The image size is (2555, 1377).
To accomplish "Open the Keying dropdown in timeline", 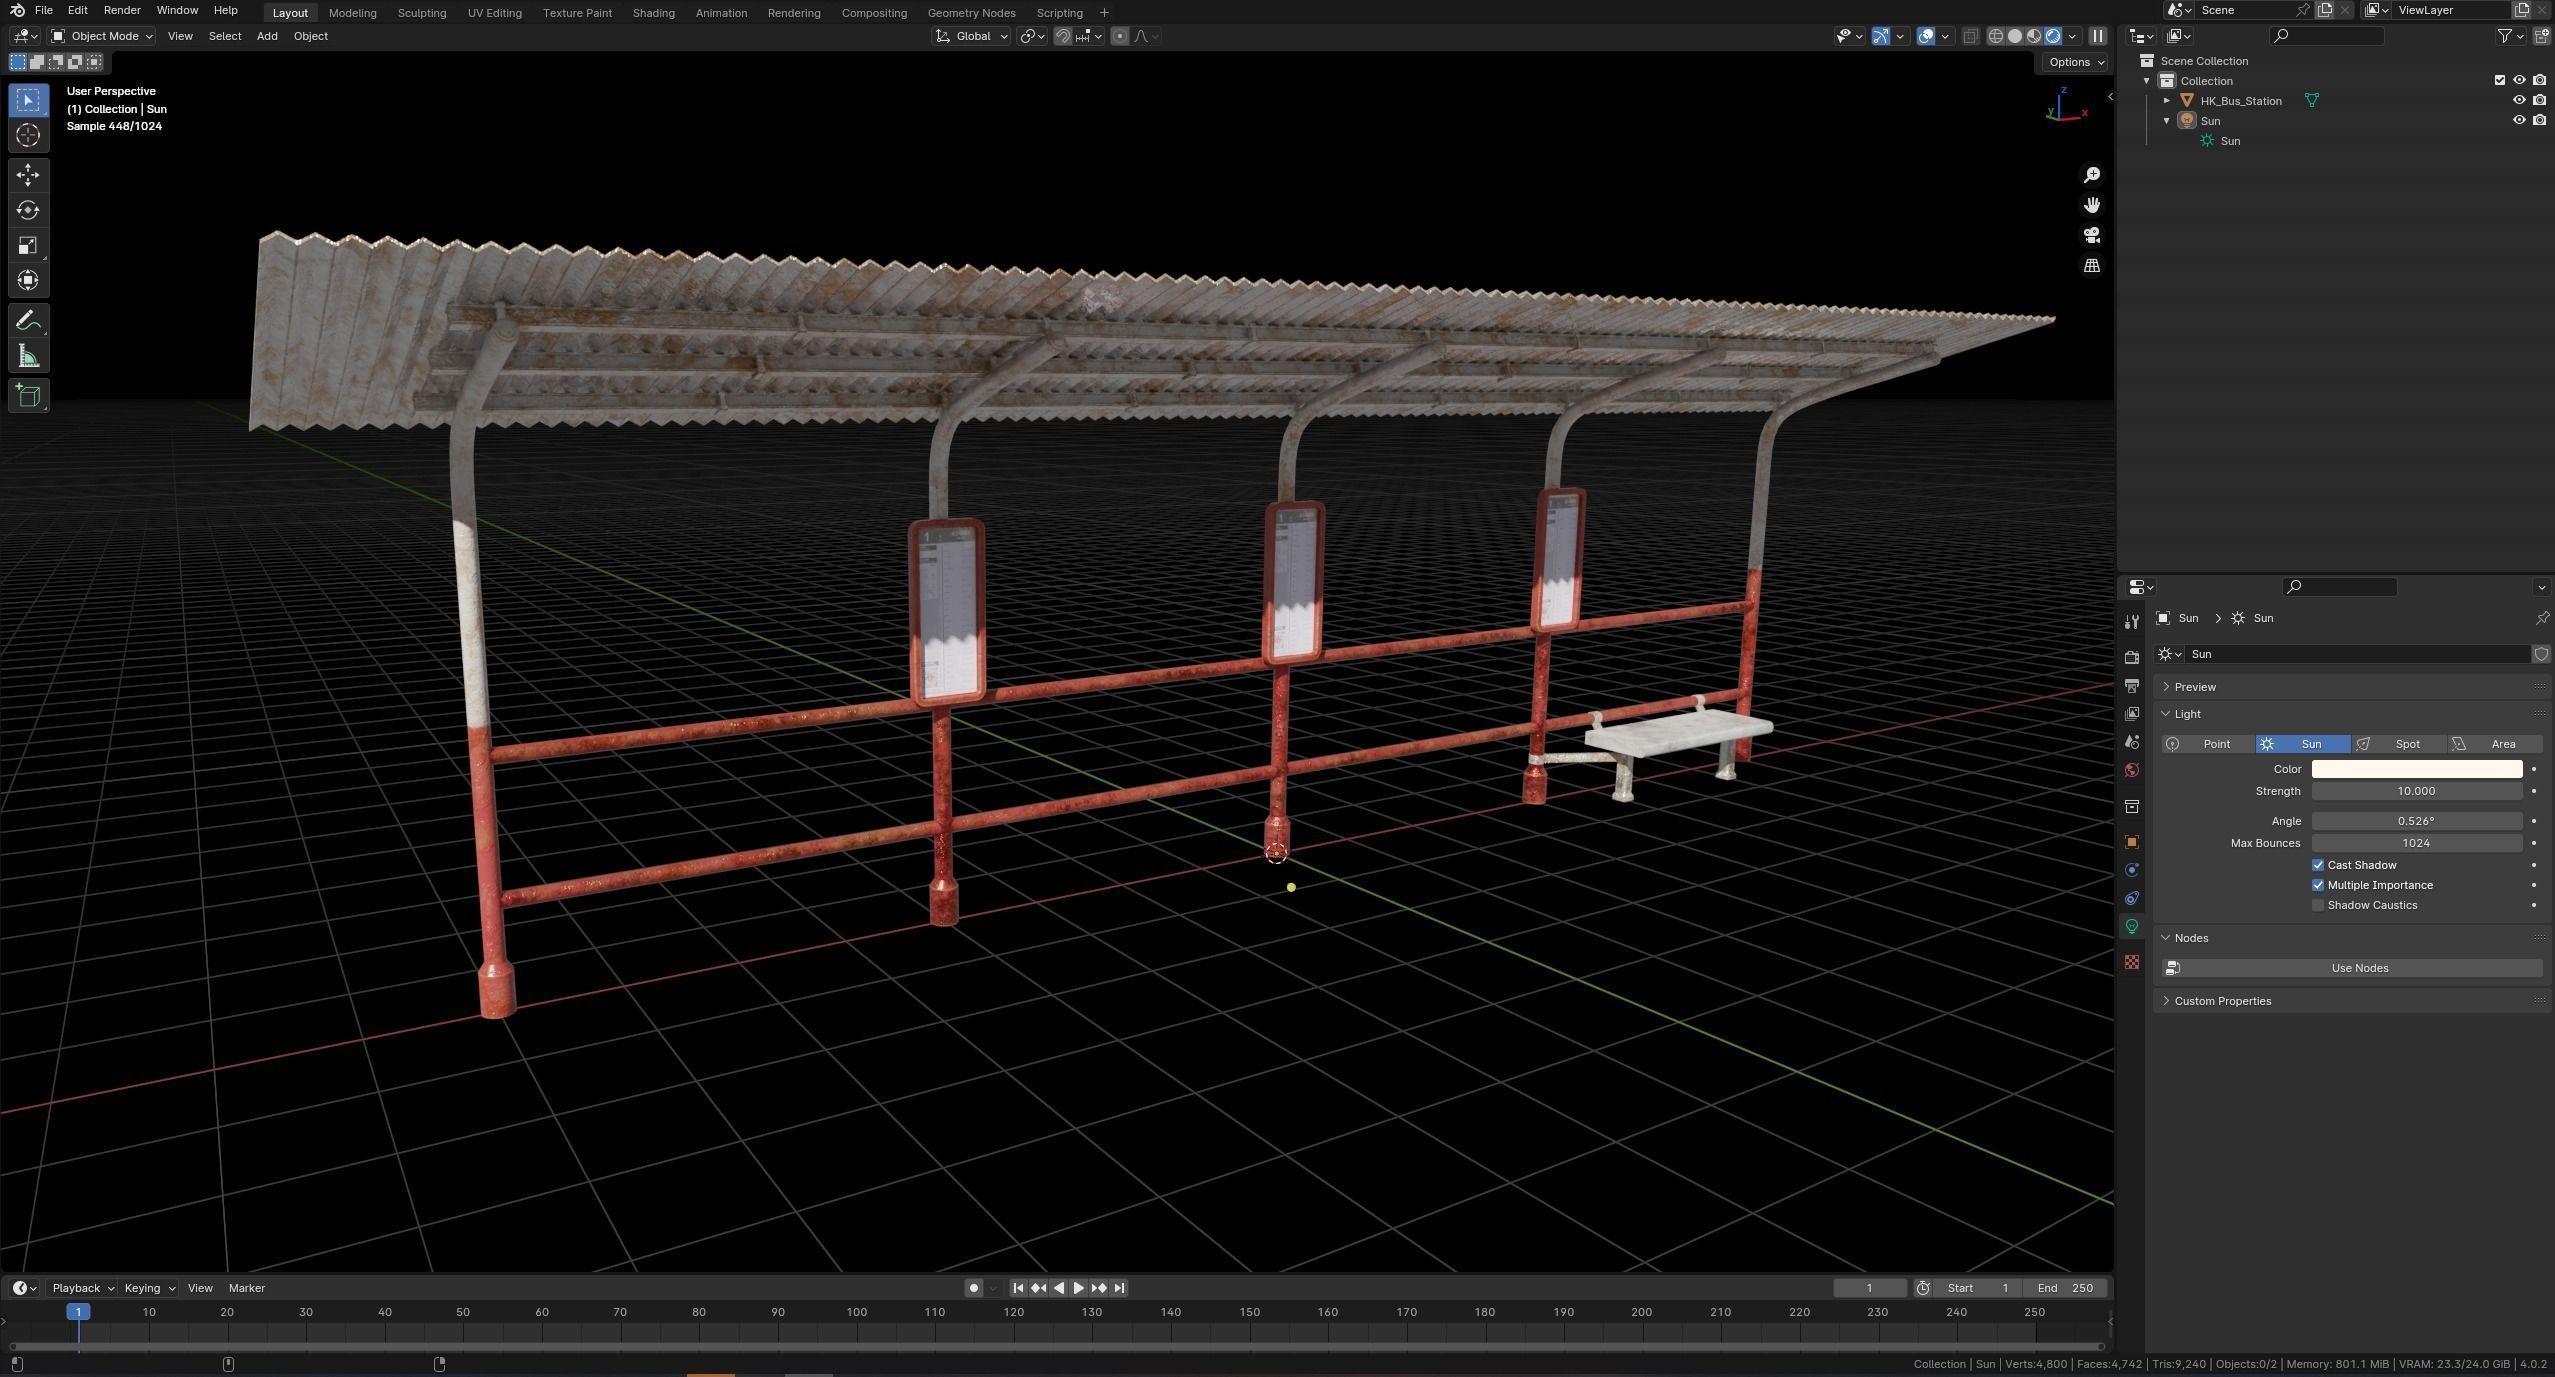I will (x=149, y=1288).
